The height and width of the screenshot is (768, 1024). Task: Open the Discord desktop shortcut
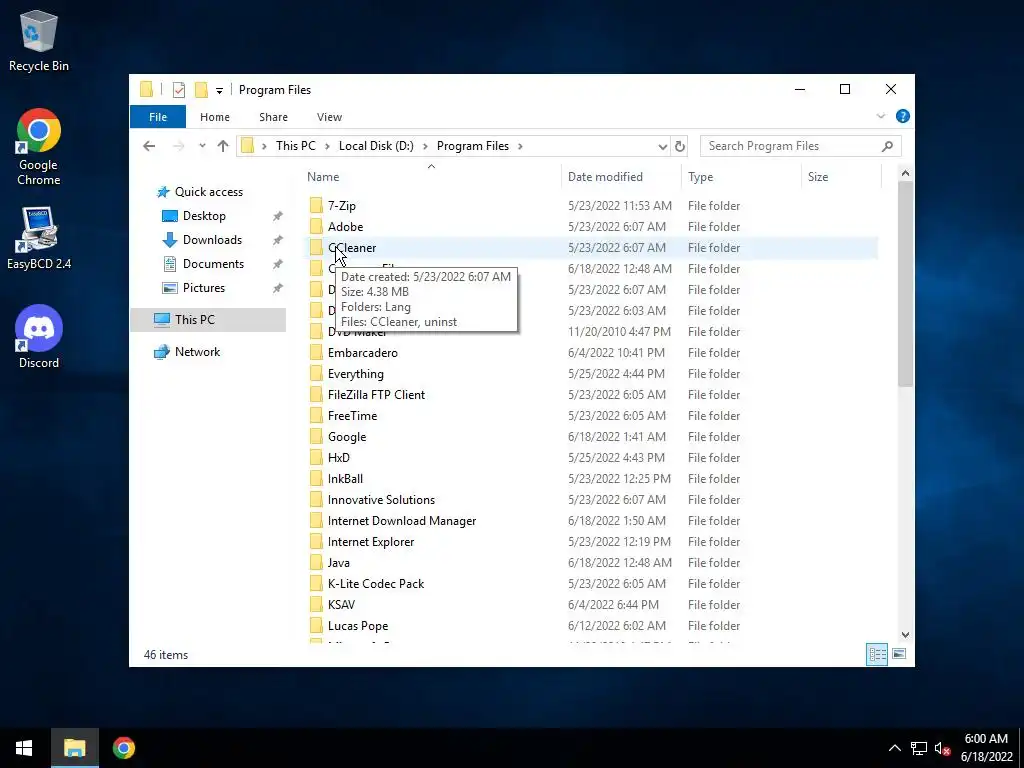point(39,336)
